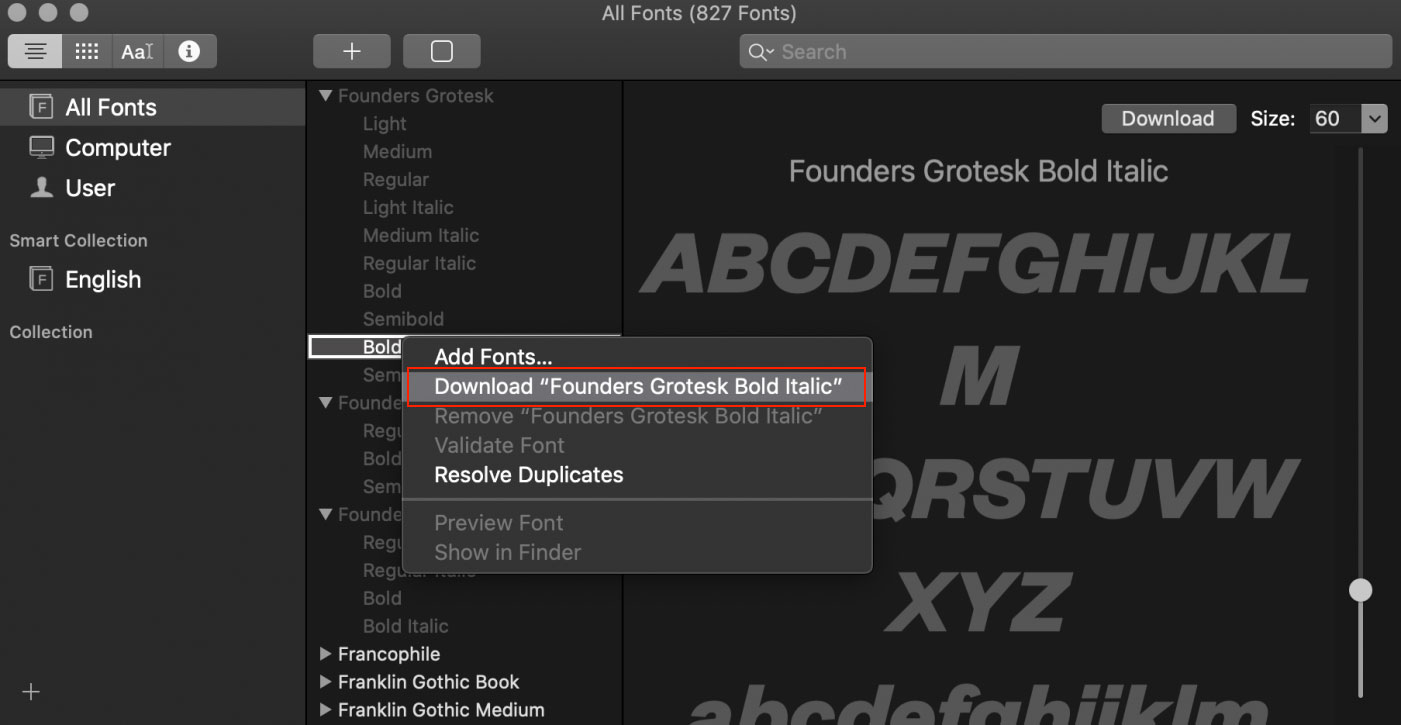Choose Download "Founders Grotesk Bold Italic" menu item
1401x725 pixels.
pyautogui.click(x=637, y=386)
